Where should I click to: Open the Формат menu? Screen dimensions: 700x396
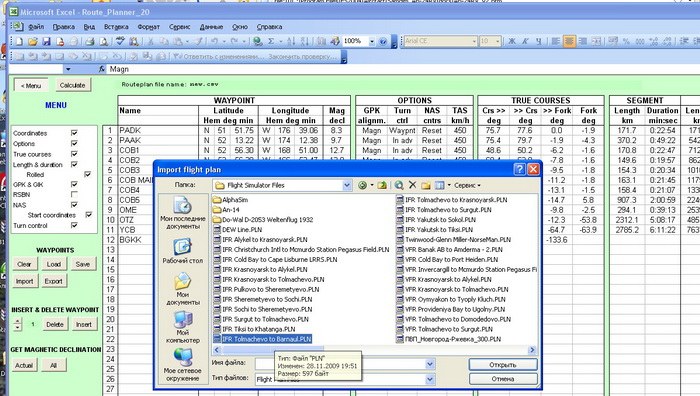click(149, 27)
